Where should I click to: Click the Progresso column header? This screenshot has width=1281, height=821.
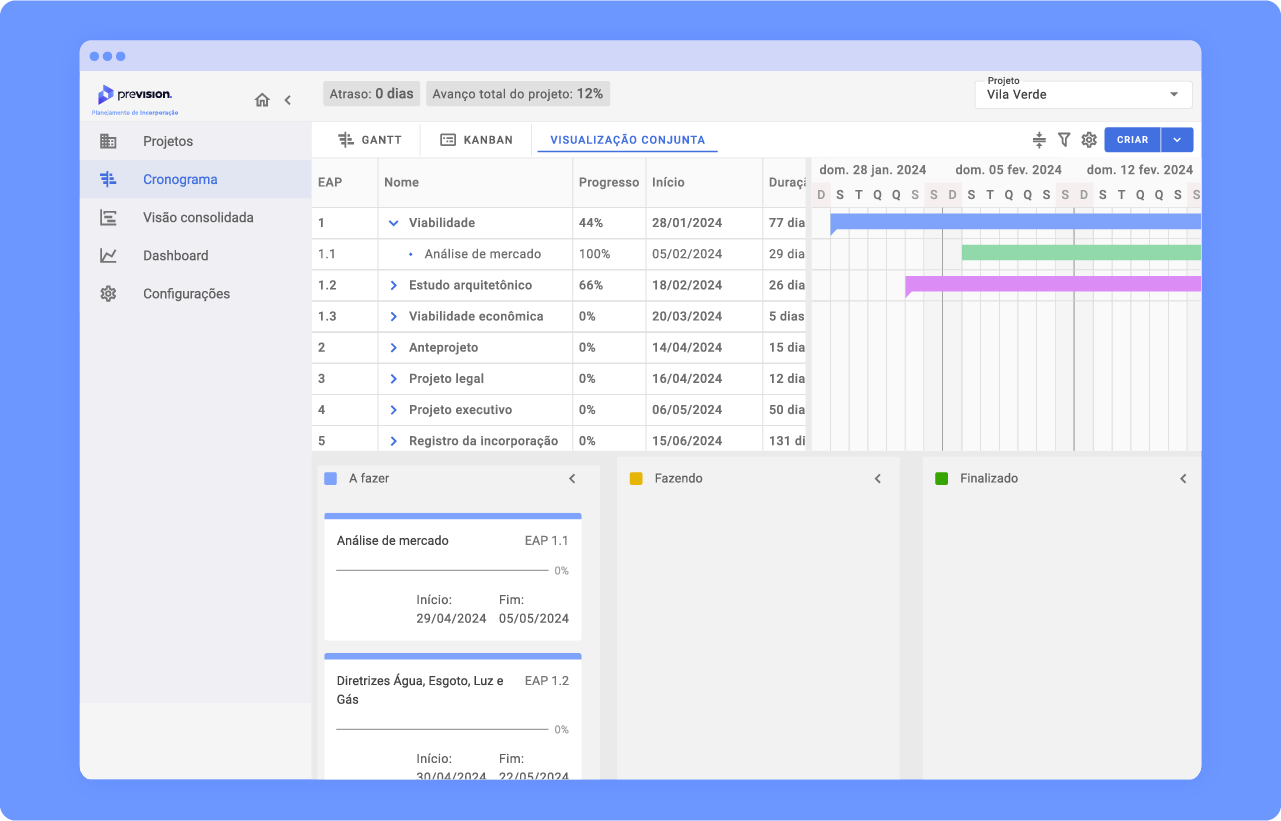pyautogui.click(x=609, y=182)
